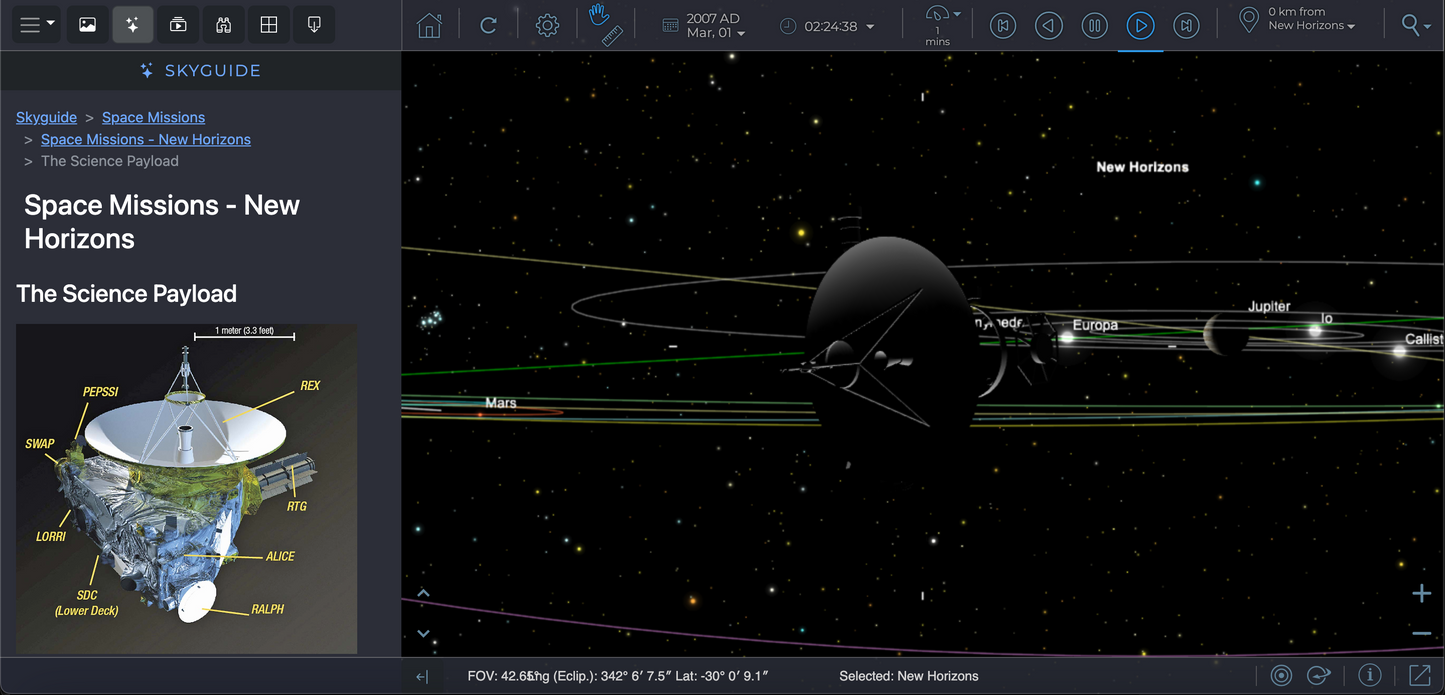Expand the hamburger menu dropdown

coord(38,25)
